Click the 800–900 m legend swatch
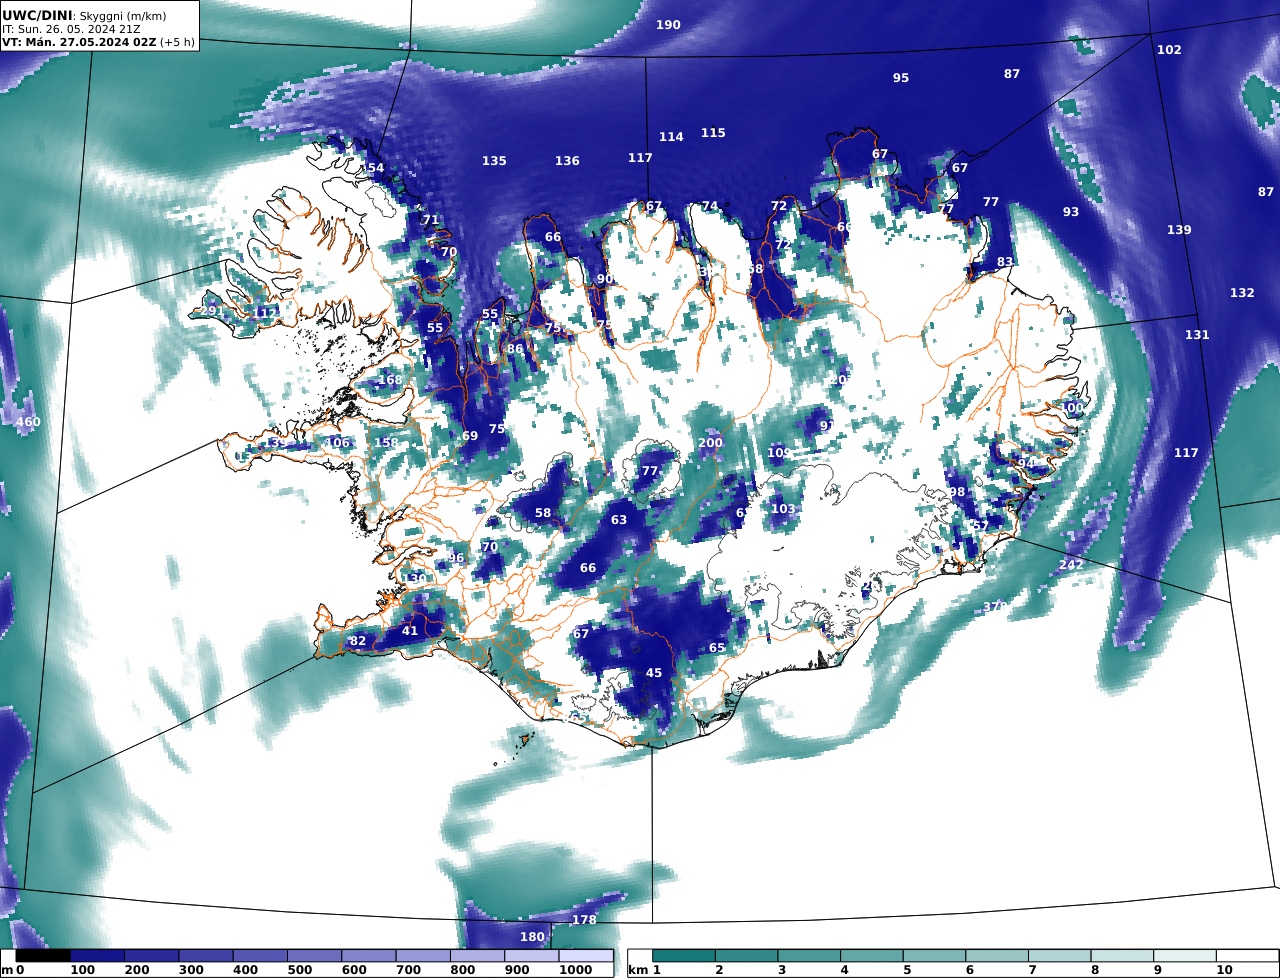1280x978 pixels. [x=477, y=956]
